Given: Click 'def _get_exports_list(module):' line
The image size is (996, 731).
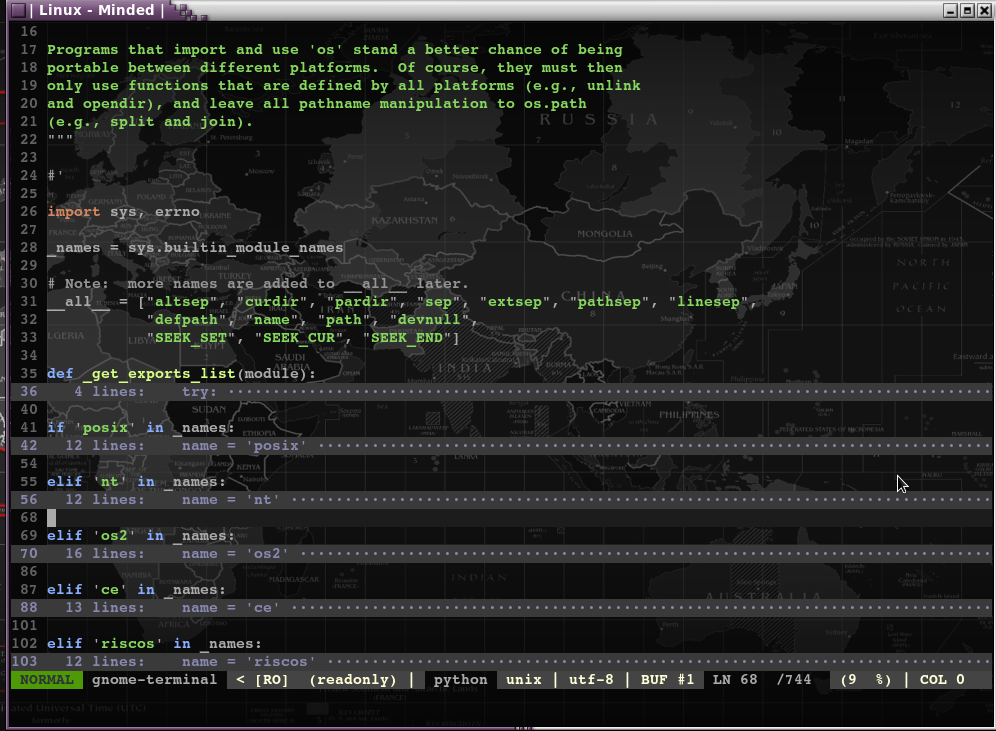Looking at the screenshot, I should (x=181, y=373).
